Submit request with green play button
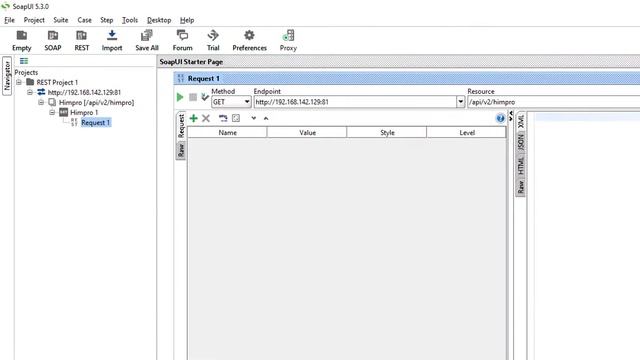This screenshot has height=360, width=640. (x=180, y=97)
